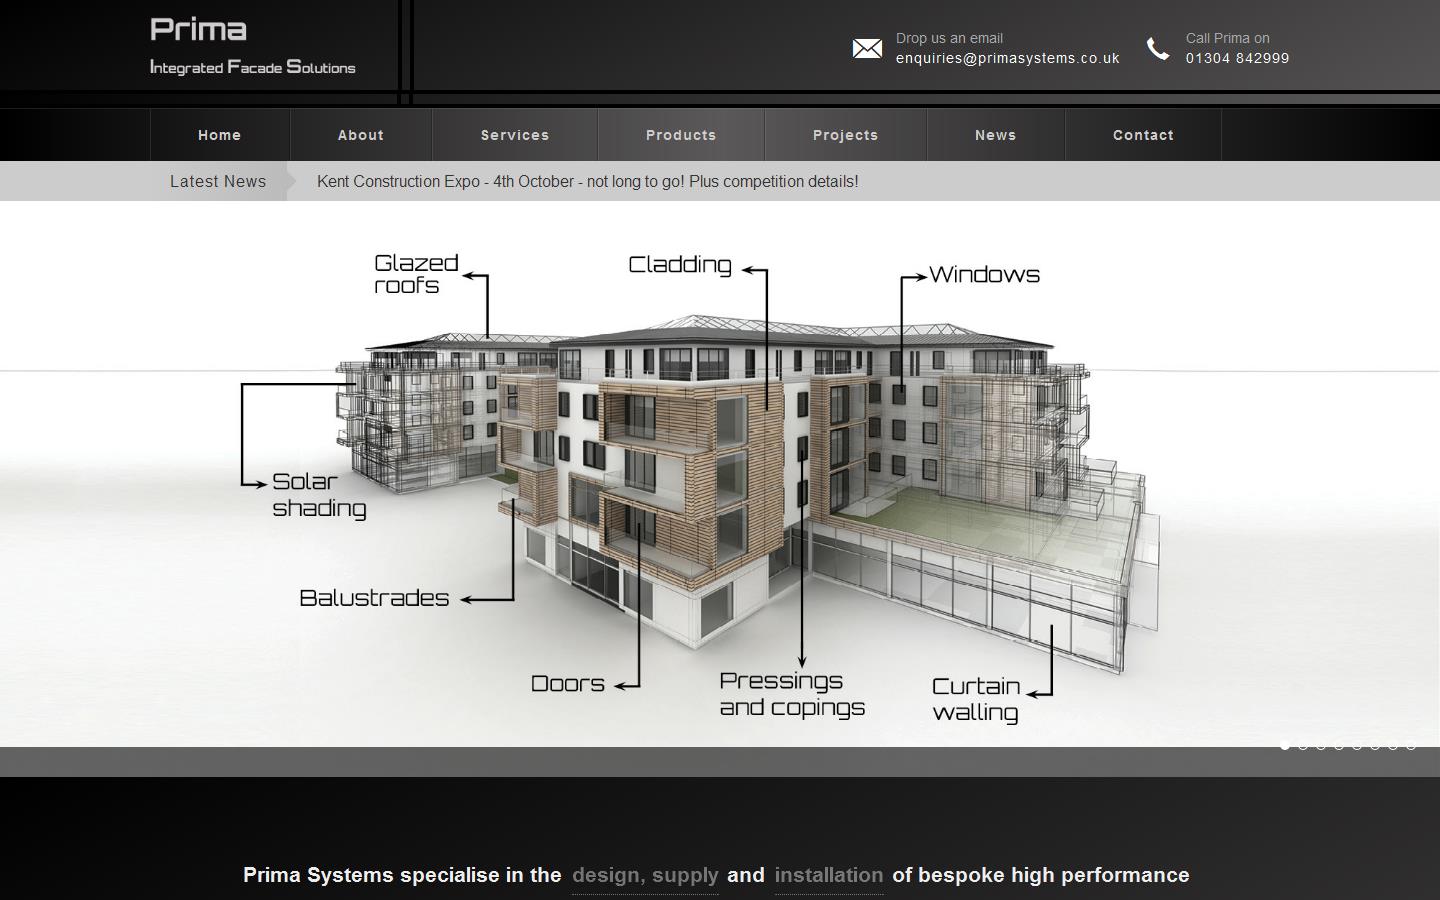Click the phone handset icon
This screenshot has height=900, width=1440.
click(x=1158, y=48)
